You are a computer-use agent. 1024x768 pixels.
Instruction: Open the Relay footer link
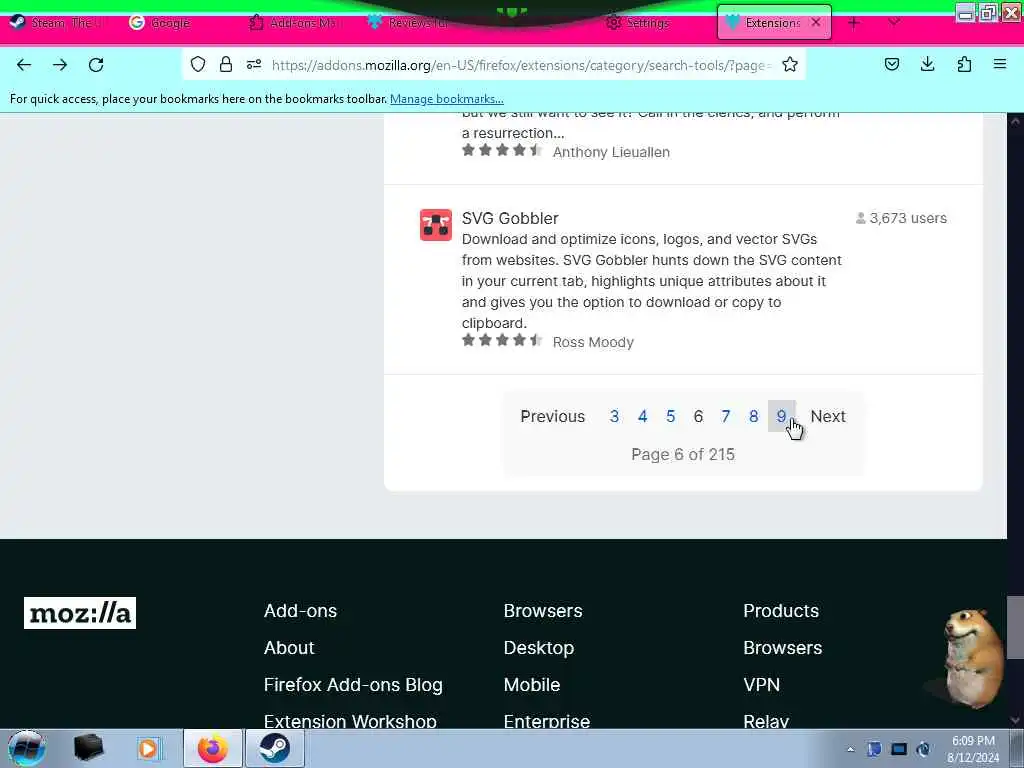pyautogui.click(x=766, y=721)
